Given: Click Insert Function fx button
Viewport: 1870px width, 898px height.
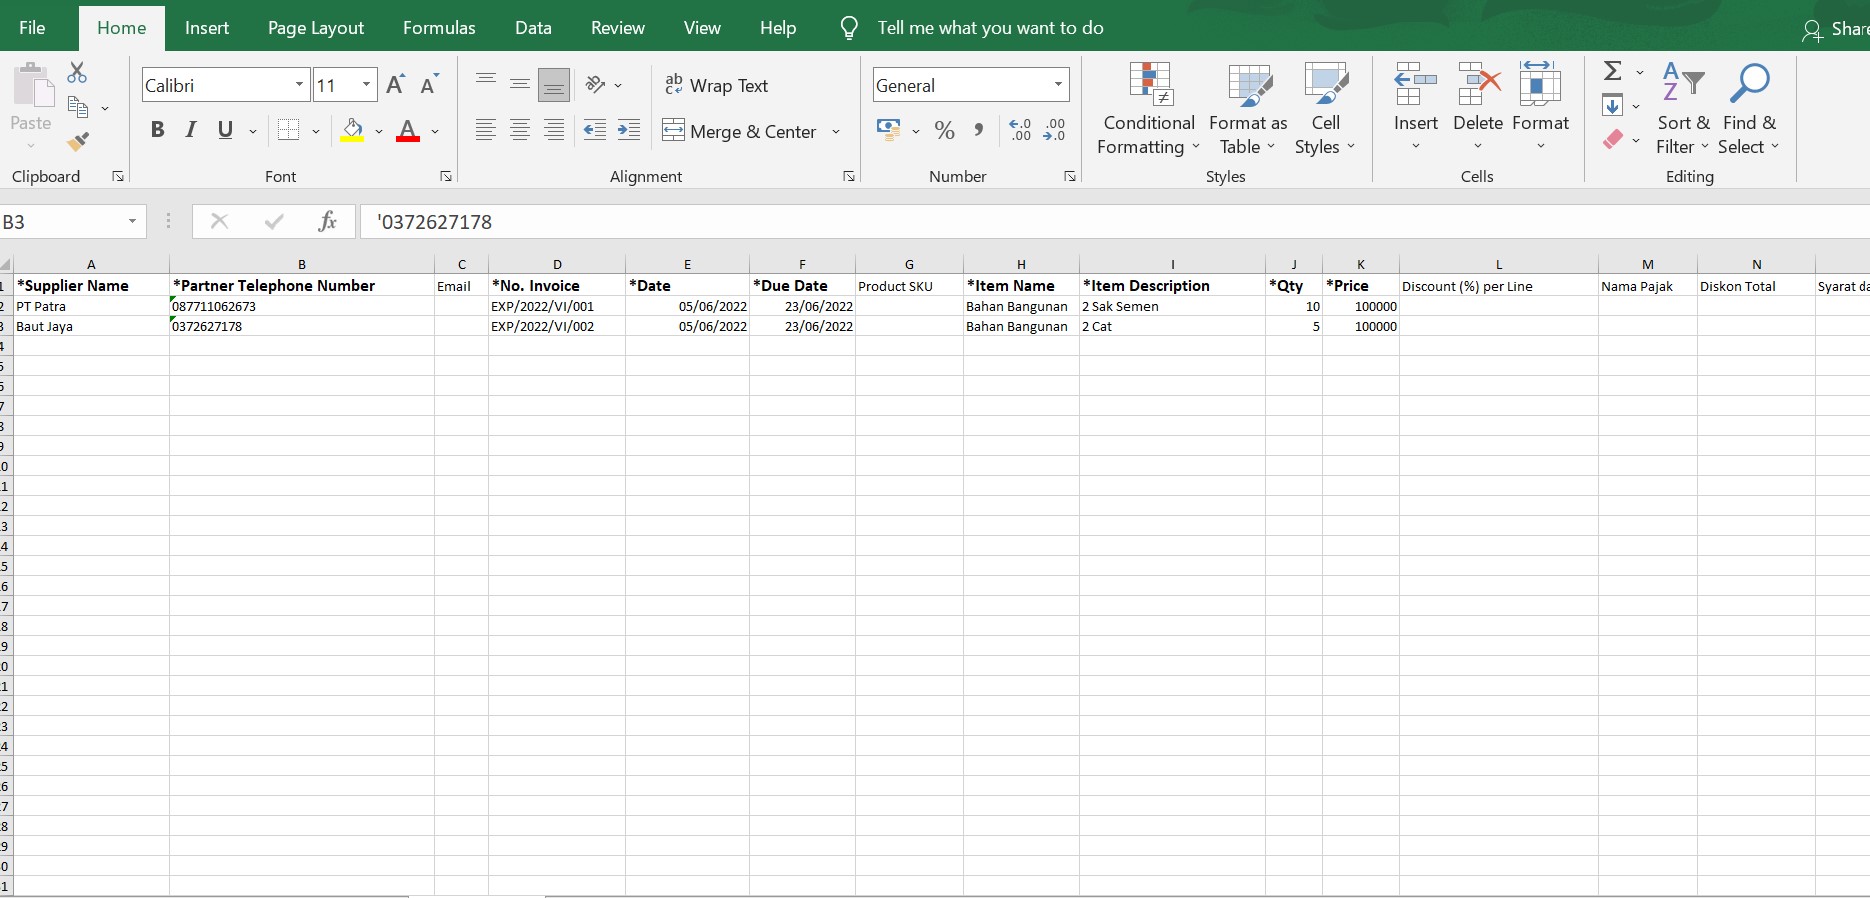Looking at the screenshot, I should click(327, 222).
